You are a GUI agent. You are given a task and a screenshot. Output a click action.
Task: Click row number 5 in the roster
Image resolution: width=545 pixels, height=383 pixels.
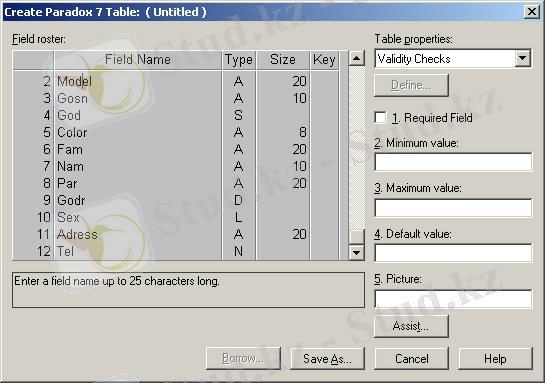click(33, 132)
